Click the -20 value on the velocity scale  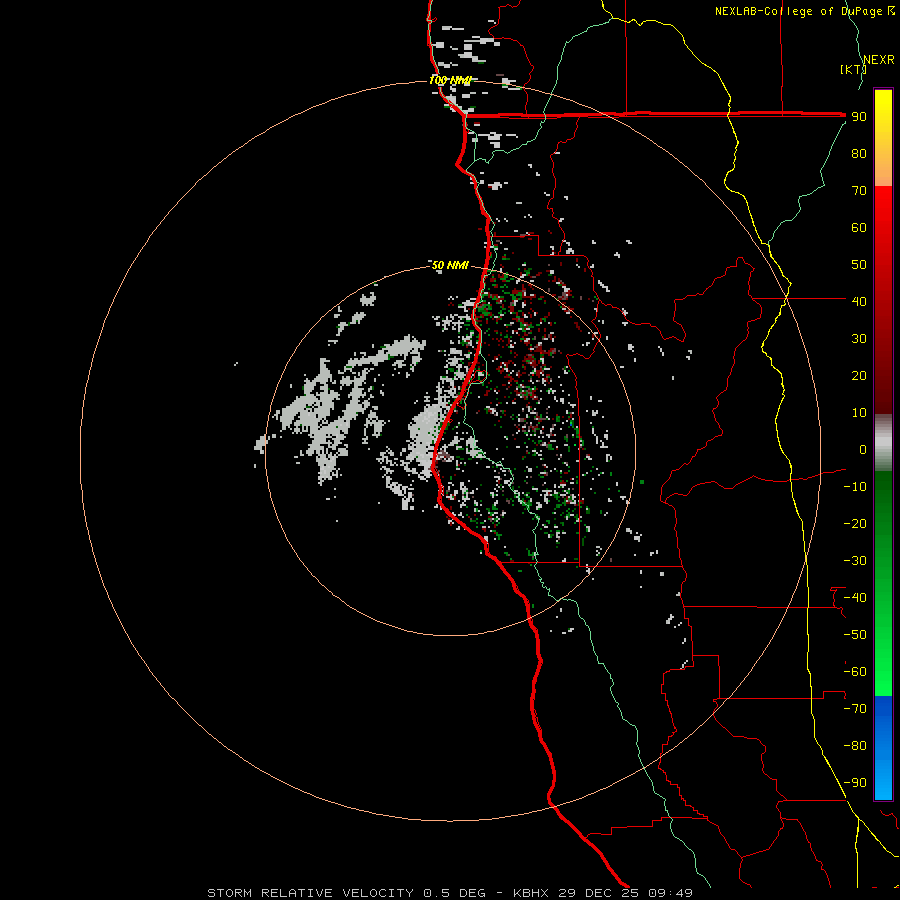[x=855, y=523]
